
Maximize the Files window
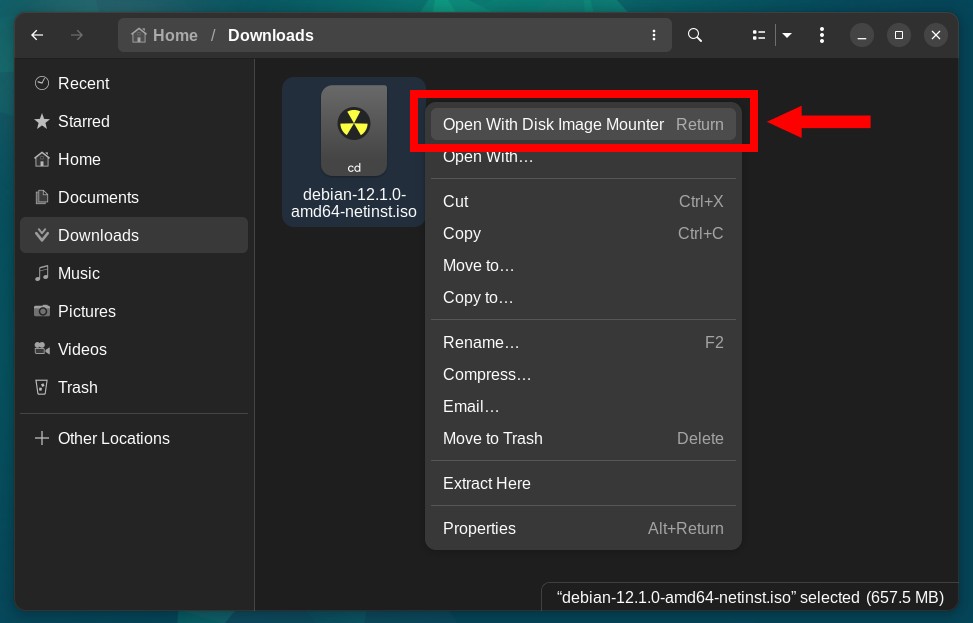(899, 35)
